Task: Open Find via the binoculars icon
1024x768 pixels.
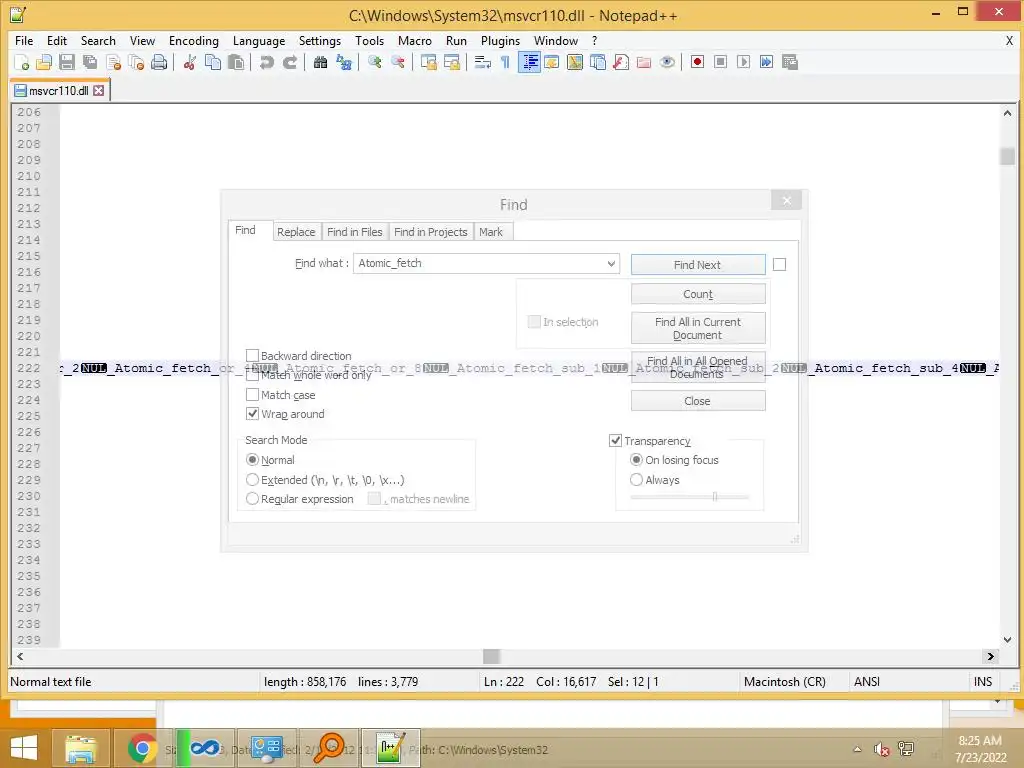Action: (x=320, y=63)
